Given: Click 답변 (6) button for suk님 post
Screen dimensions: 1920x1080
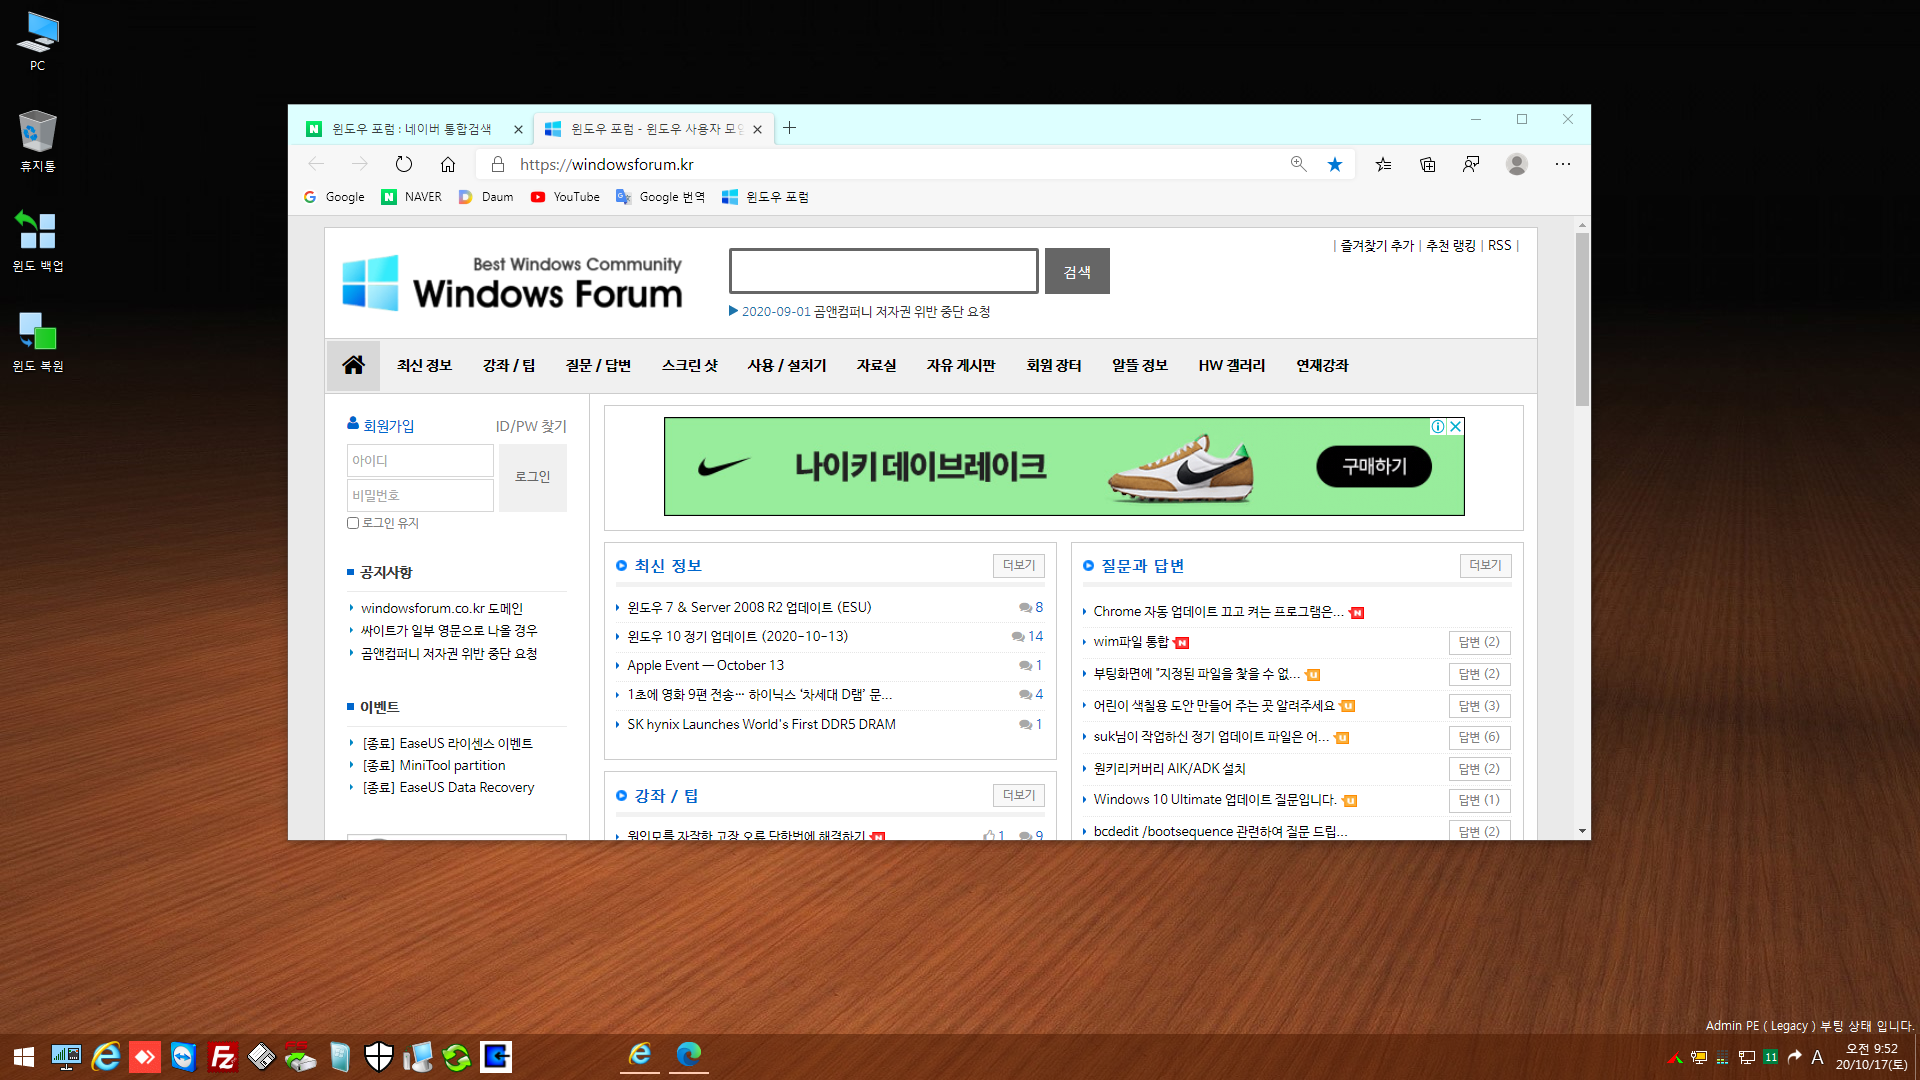Looking at the screenshot, I should tap(1479, 737).
